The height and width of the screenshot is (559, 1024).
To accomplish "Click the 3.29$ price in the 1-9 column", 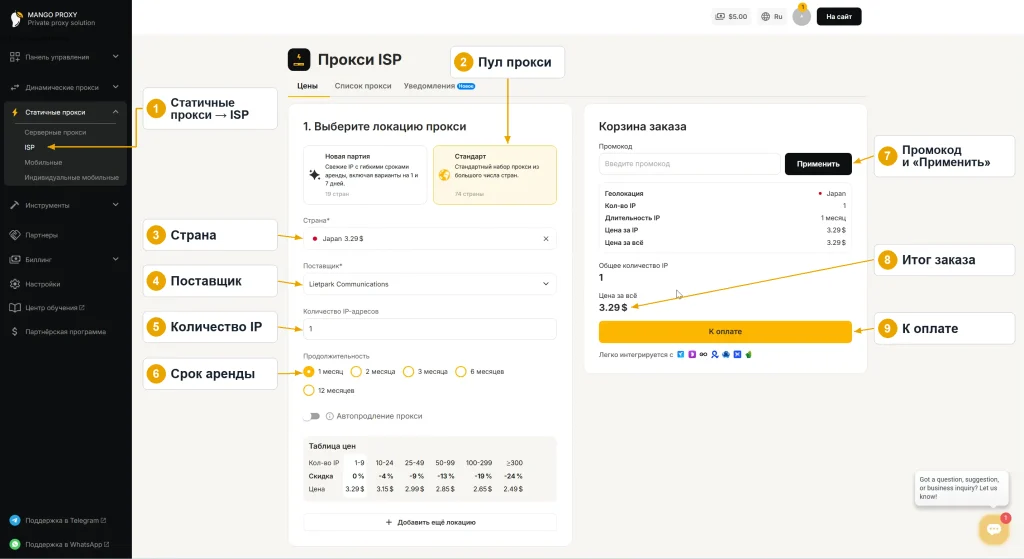I will [355, 488].
